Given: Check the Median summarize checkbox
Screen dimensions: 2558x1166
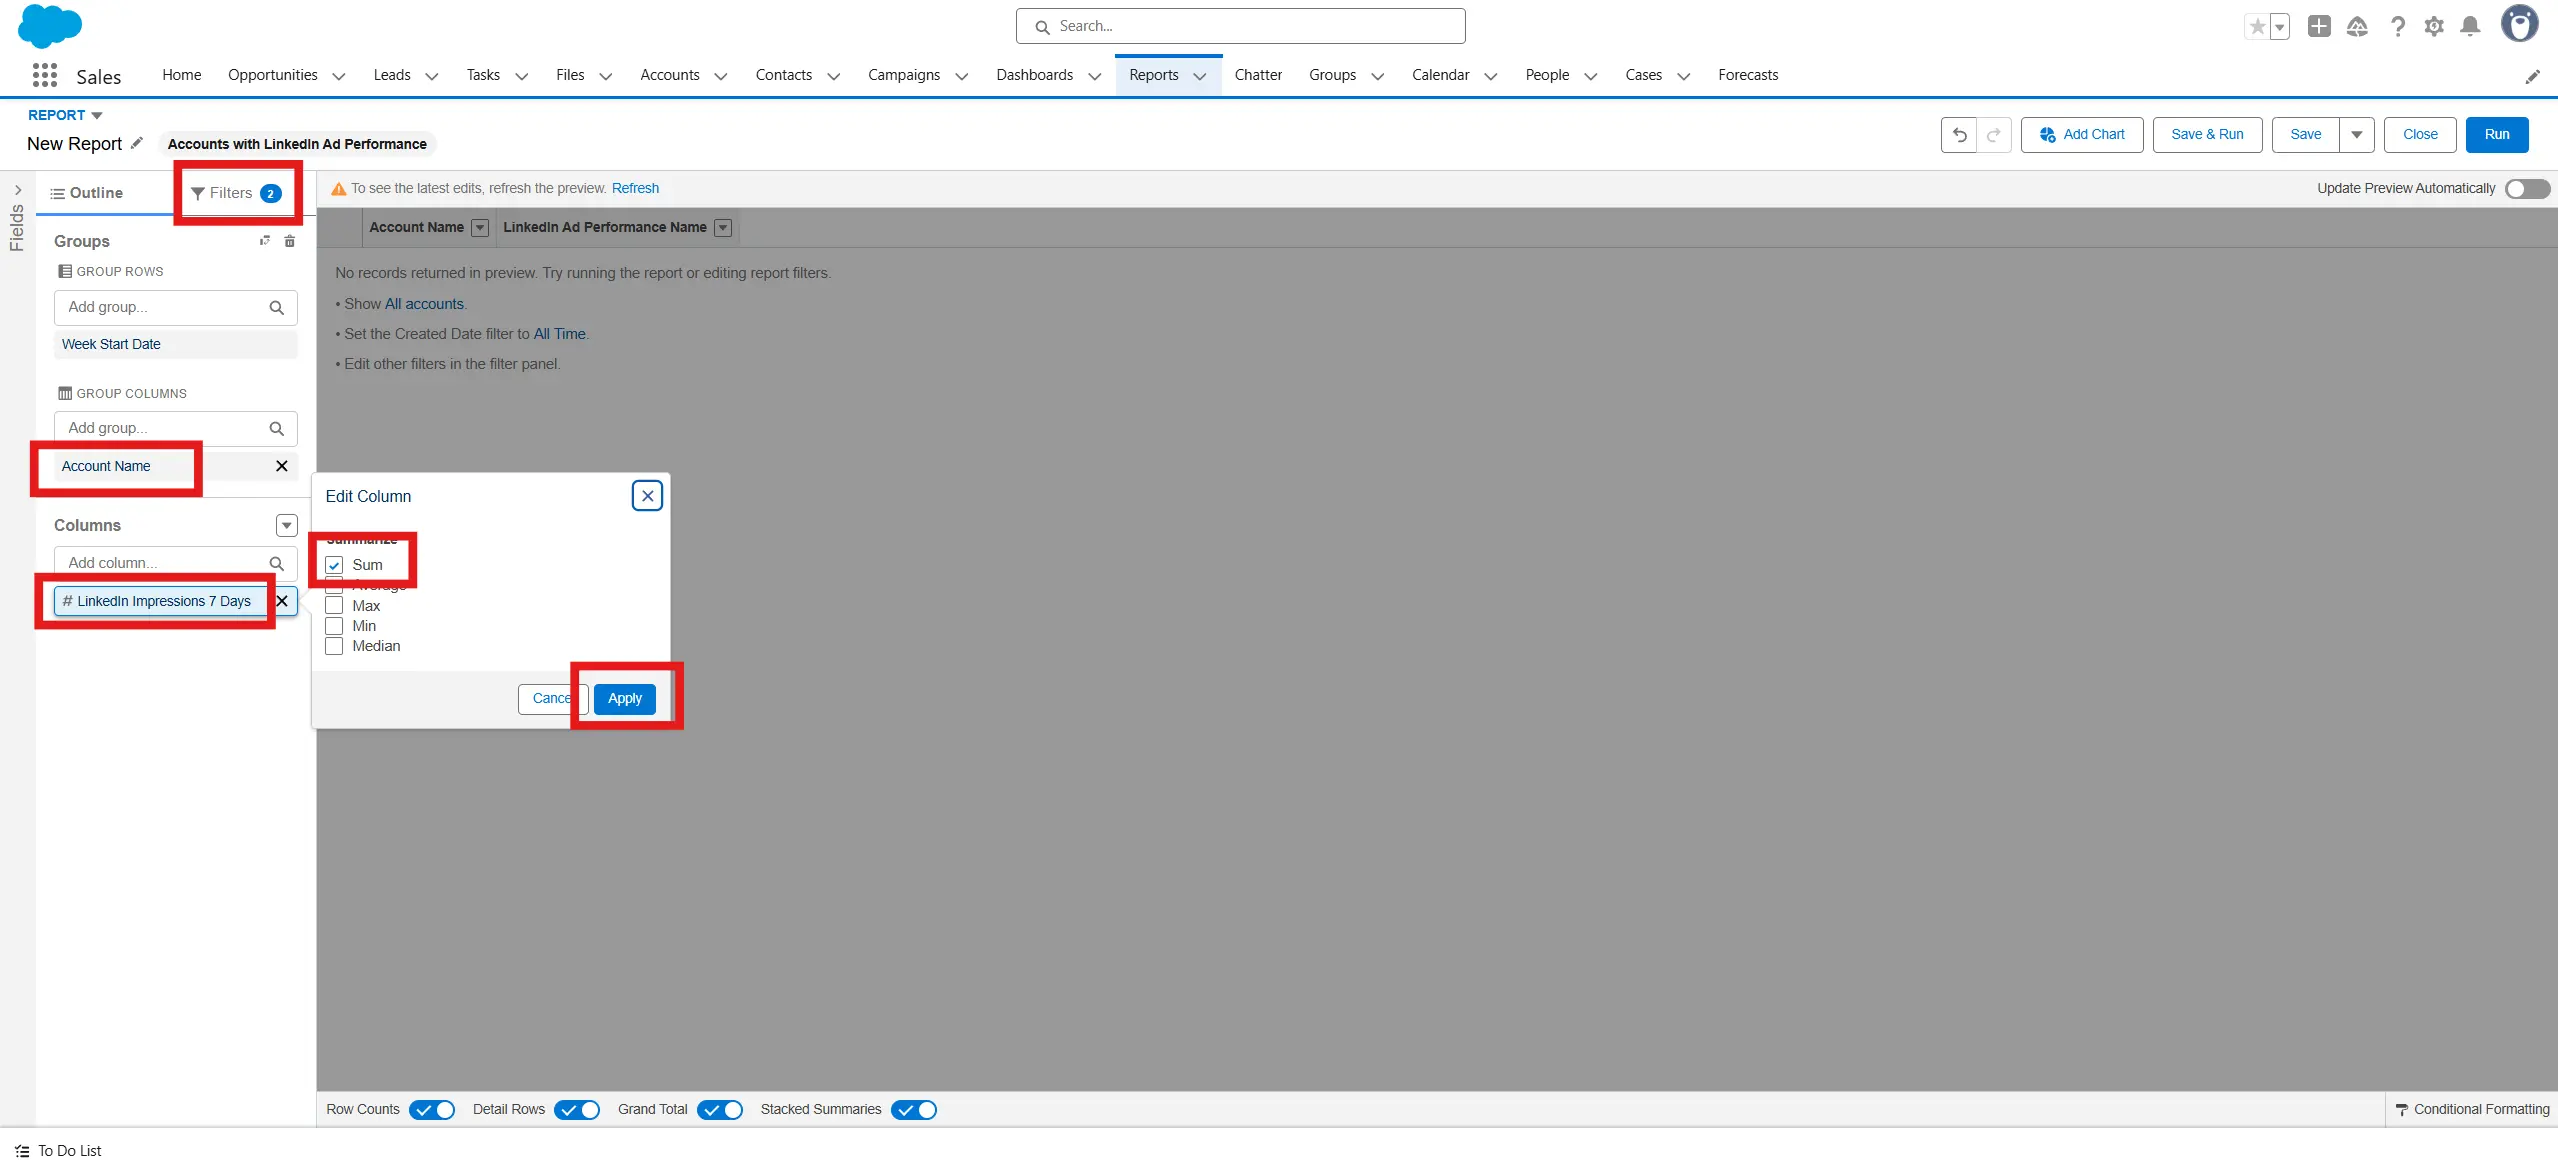Looking at the screenshot, I should [x=334, y=647].
